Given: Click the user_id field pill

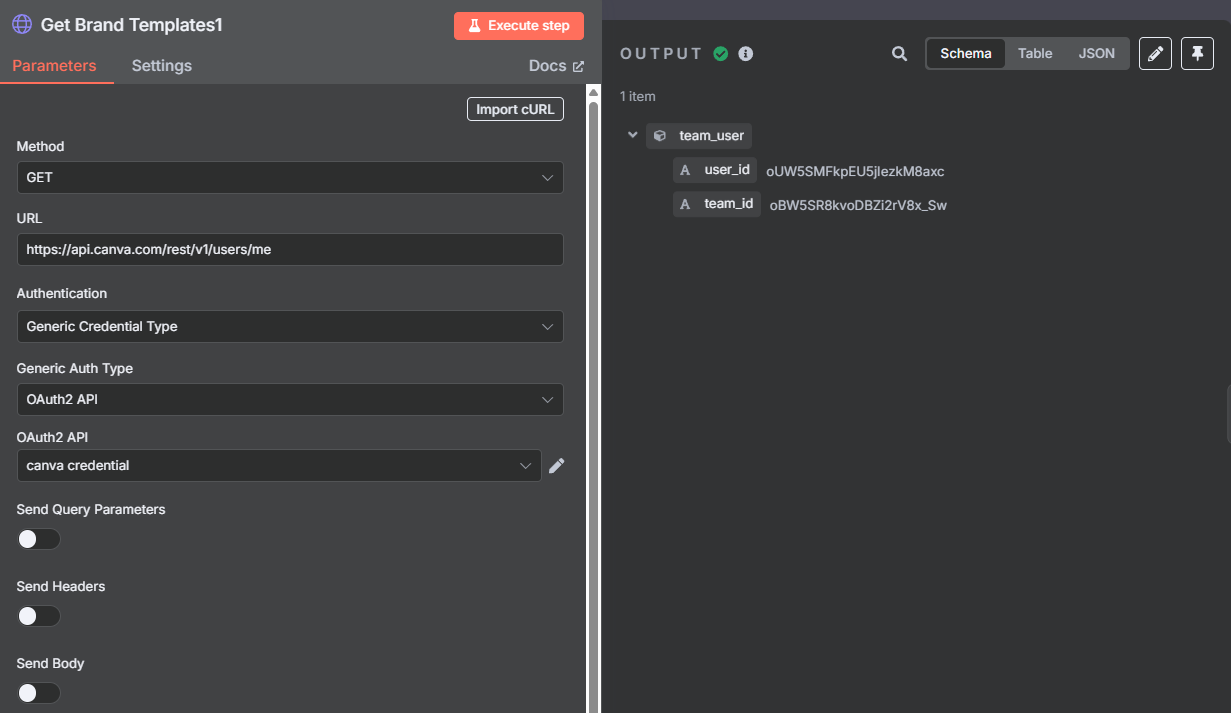Looking at the screenshot, I should click(x=715, y=170).
